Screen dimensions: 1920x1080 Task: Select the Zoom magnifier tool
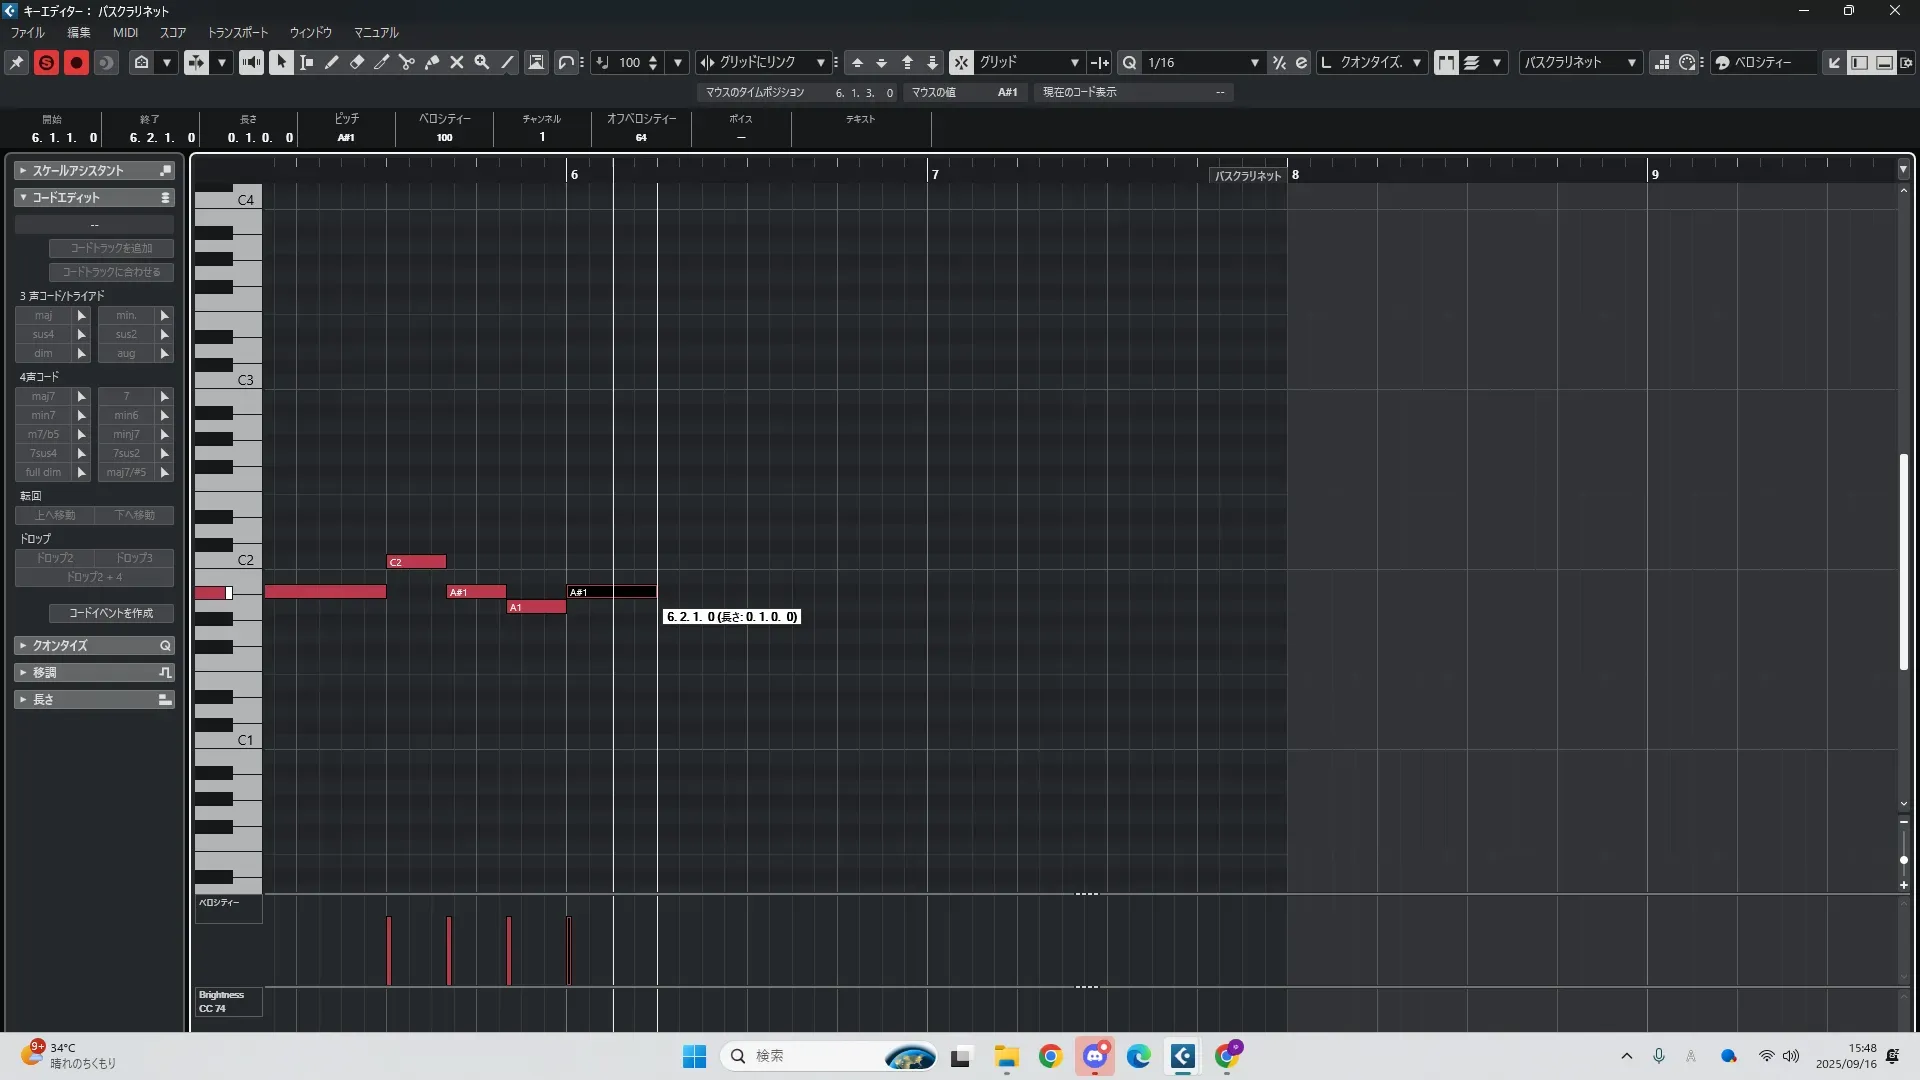(482, 62)
